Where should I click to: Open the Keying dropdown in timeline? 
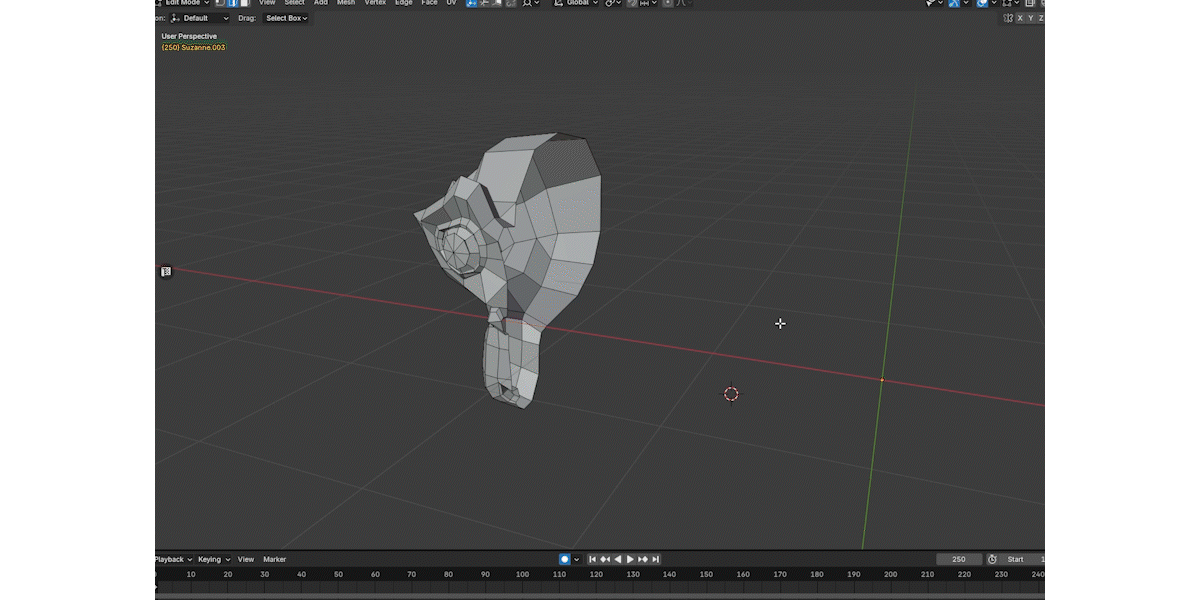coord(213,559)
